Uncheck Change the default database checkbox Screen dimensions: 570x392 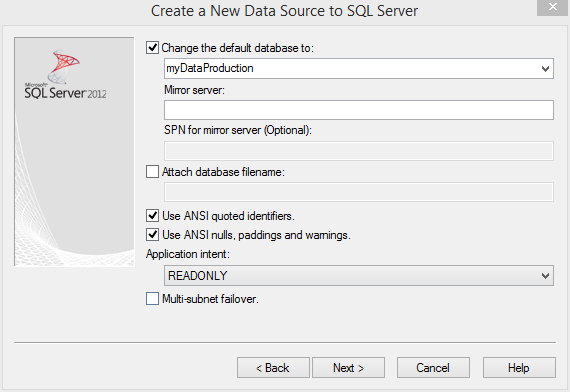152,48
